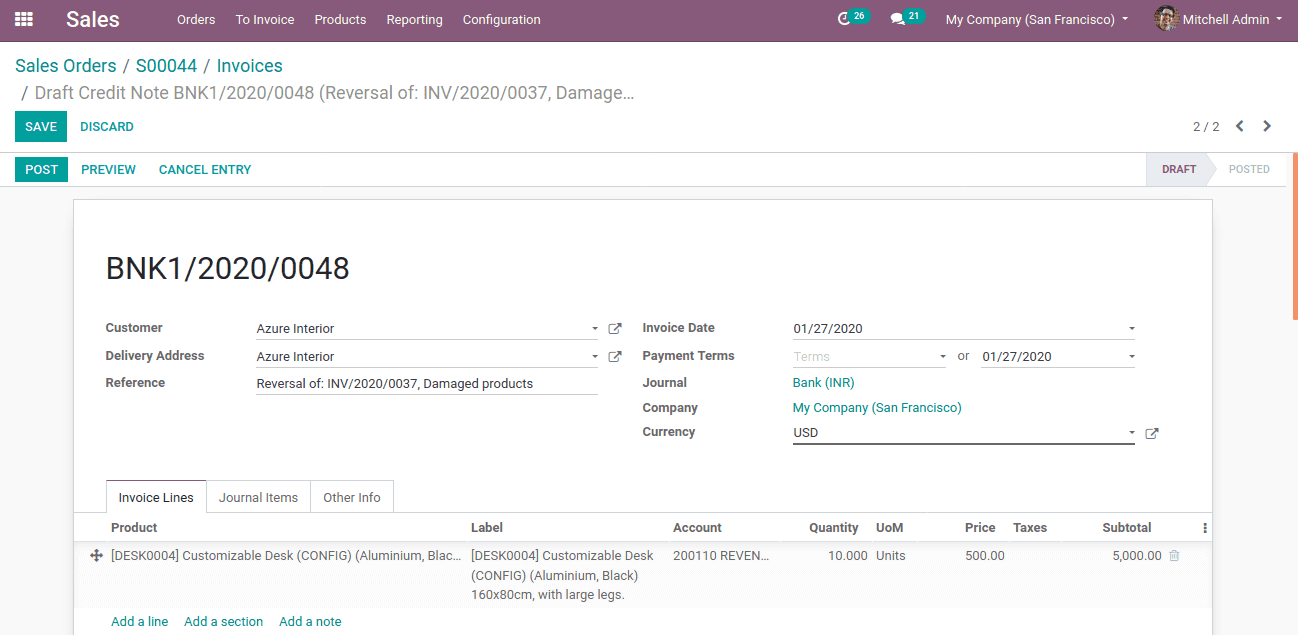
Task: Switch to the Invoice Lines tab
Action: [x=156, y=497]
